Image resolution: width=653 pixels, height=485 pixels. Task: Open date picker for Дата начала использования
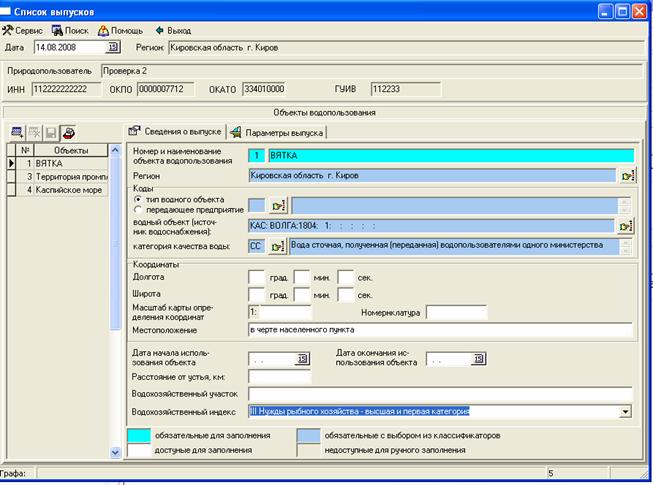click(303, 359)
